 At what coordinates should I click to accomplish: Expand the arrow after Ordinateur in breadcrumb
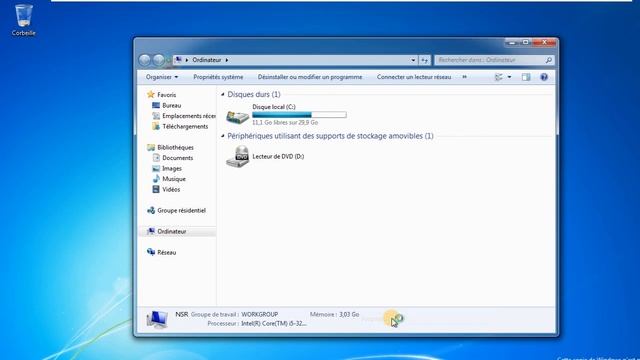(x=227, y=60)
